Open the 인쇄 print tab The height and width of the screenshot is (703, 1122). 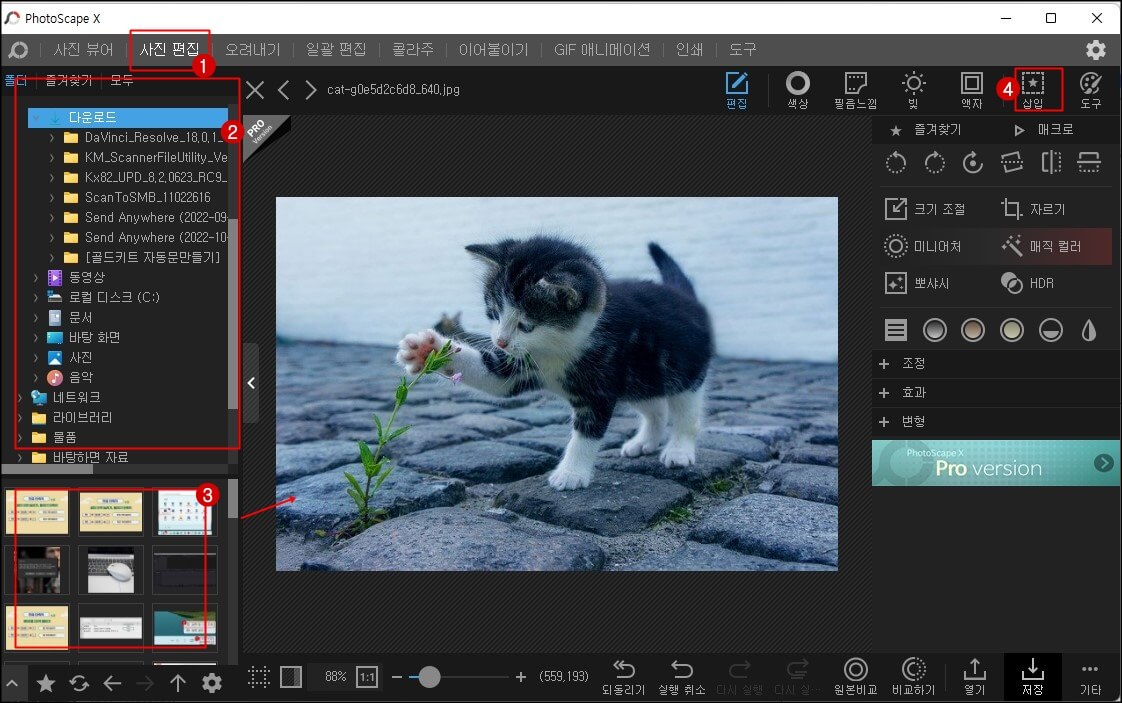tap(690, 49)
